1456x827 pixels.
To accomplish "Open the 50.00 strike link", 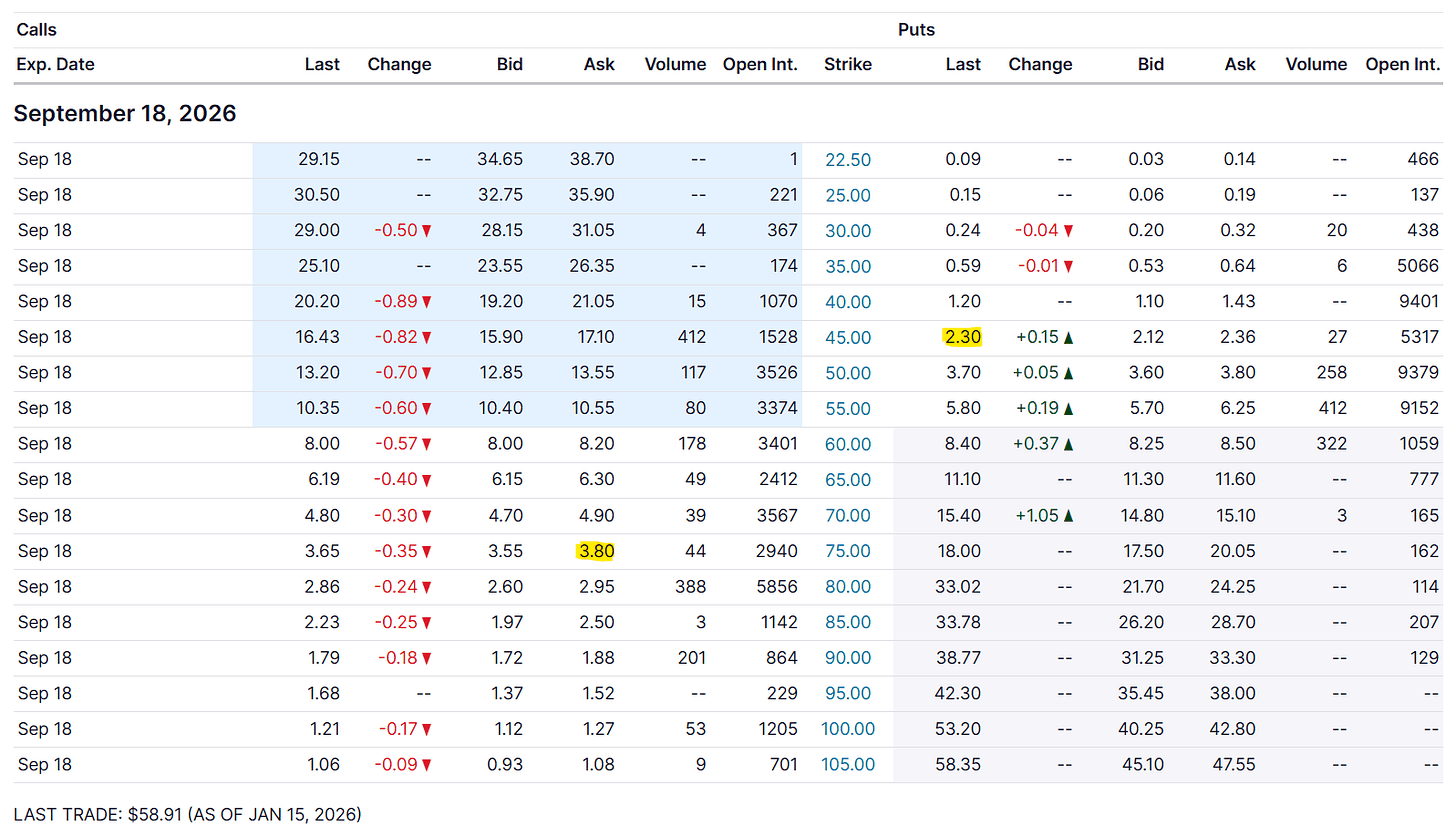I will (x=847, y=373).
